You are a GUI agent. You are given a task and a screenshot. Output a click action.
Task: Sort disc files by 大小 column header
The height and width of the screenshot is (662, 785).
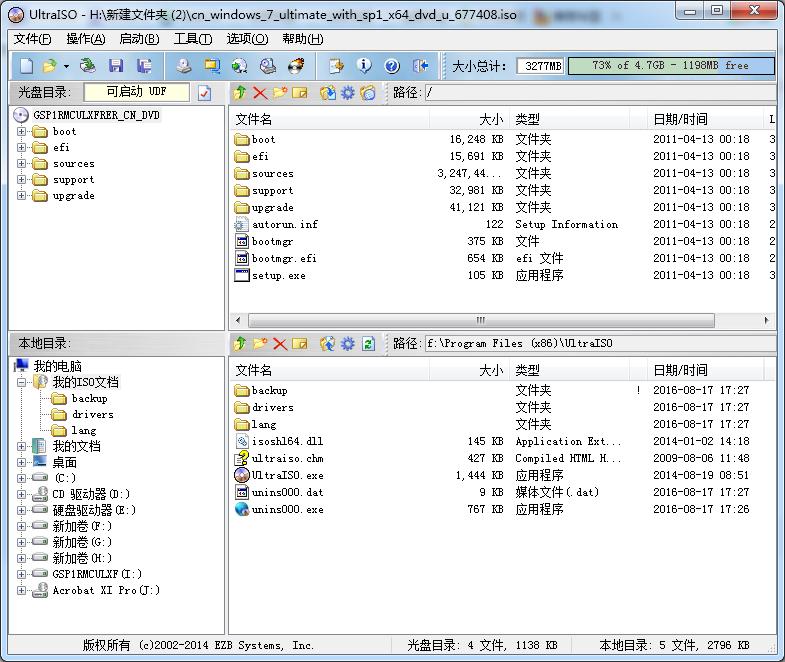click(469, 119)
